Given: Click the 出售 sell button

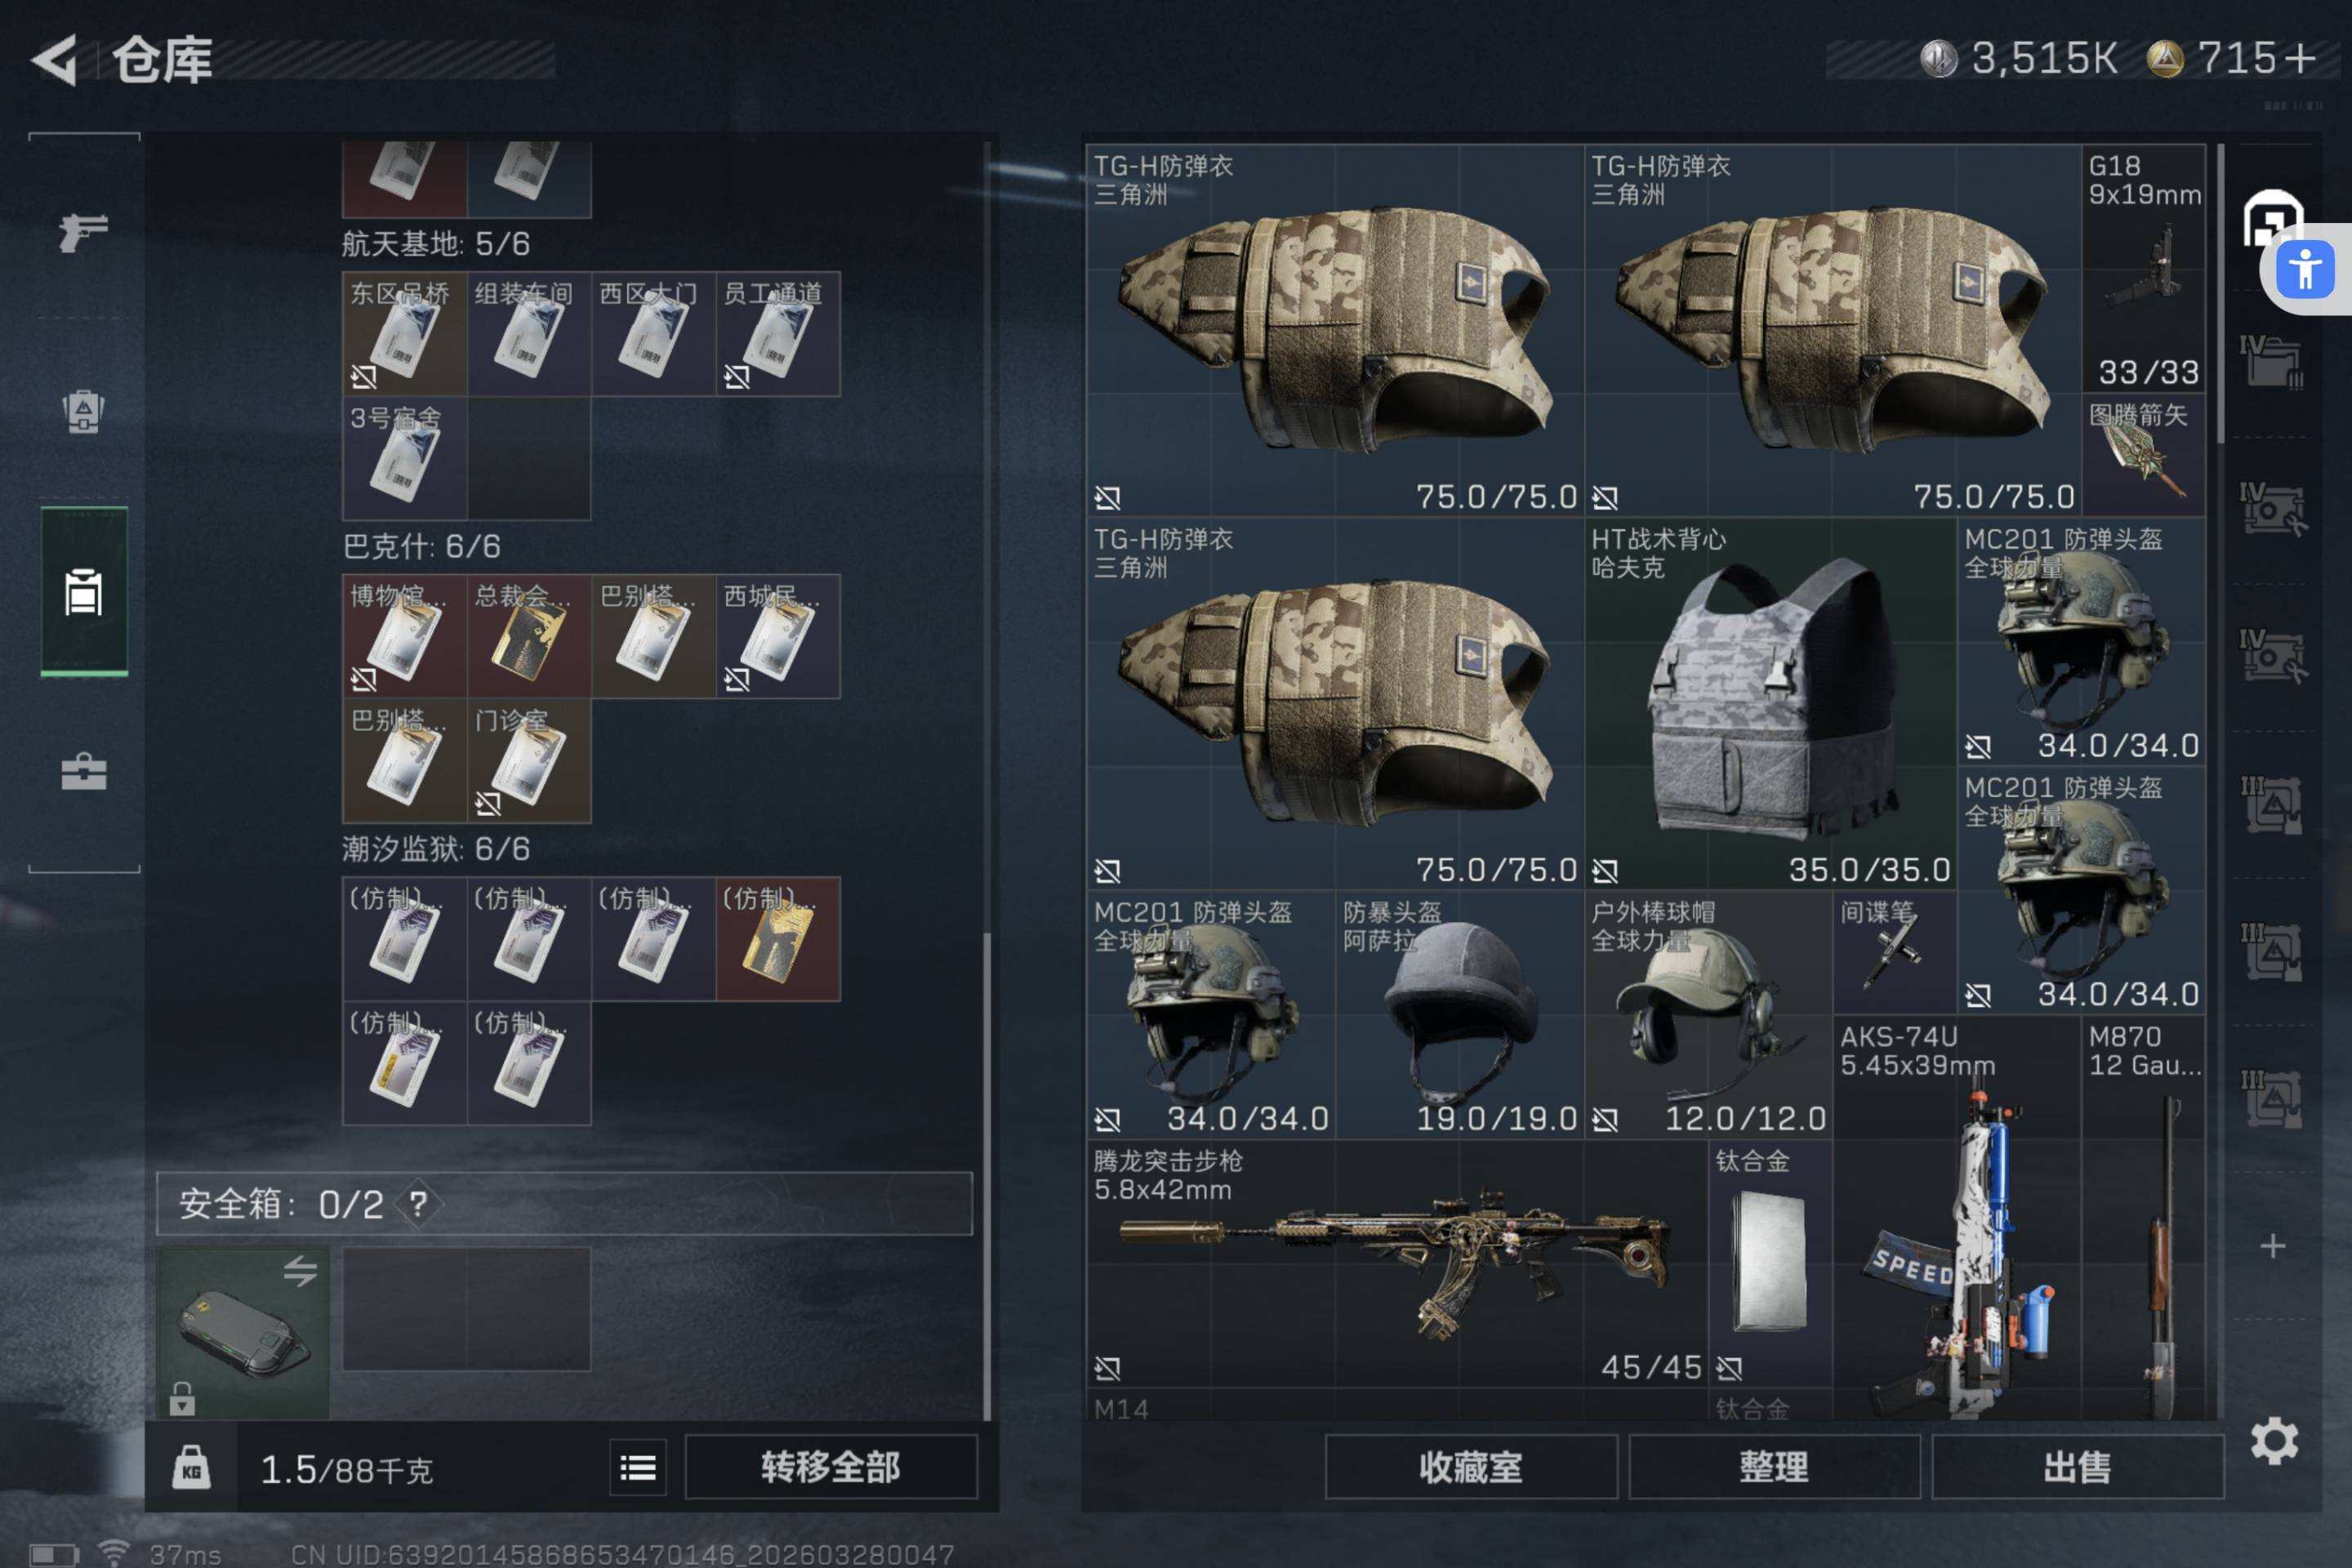Looking at the screenshot, I should point(2078,1467).
